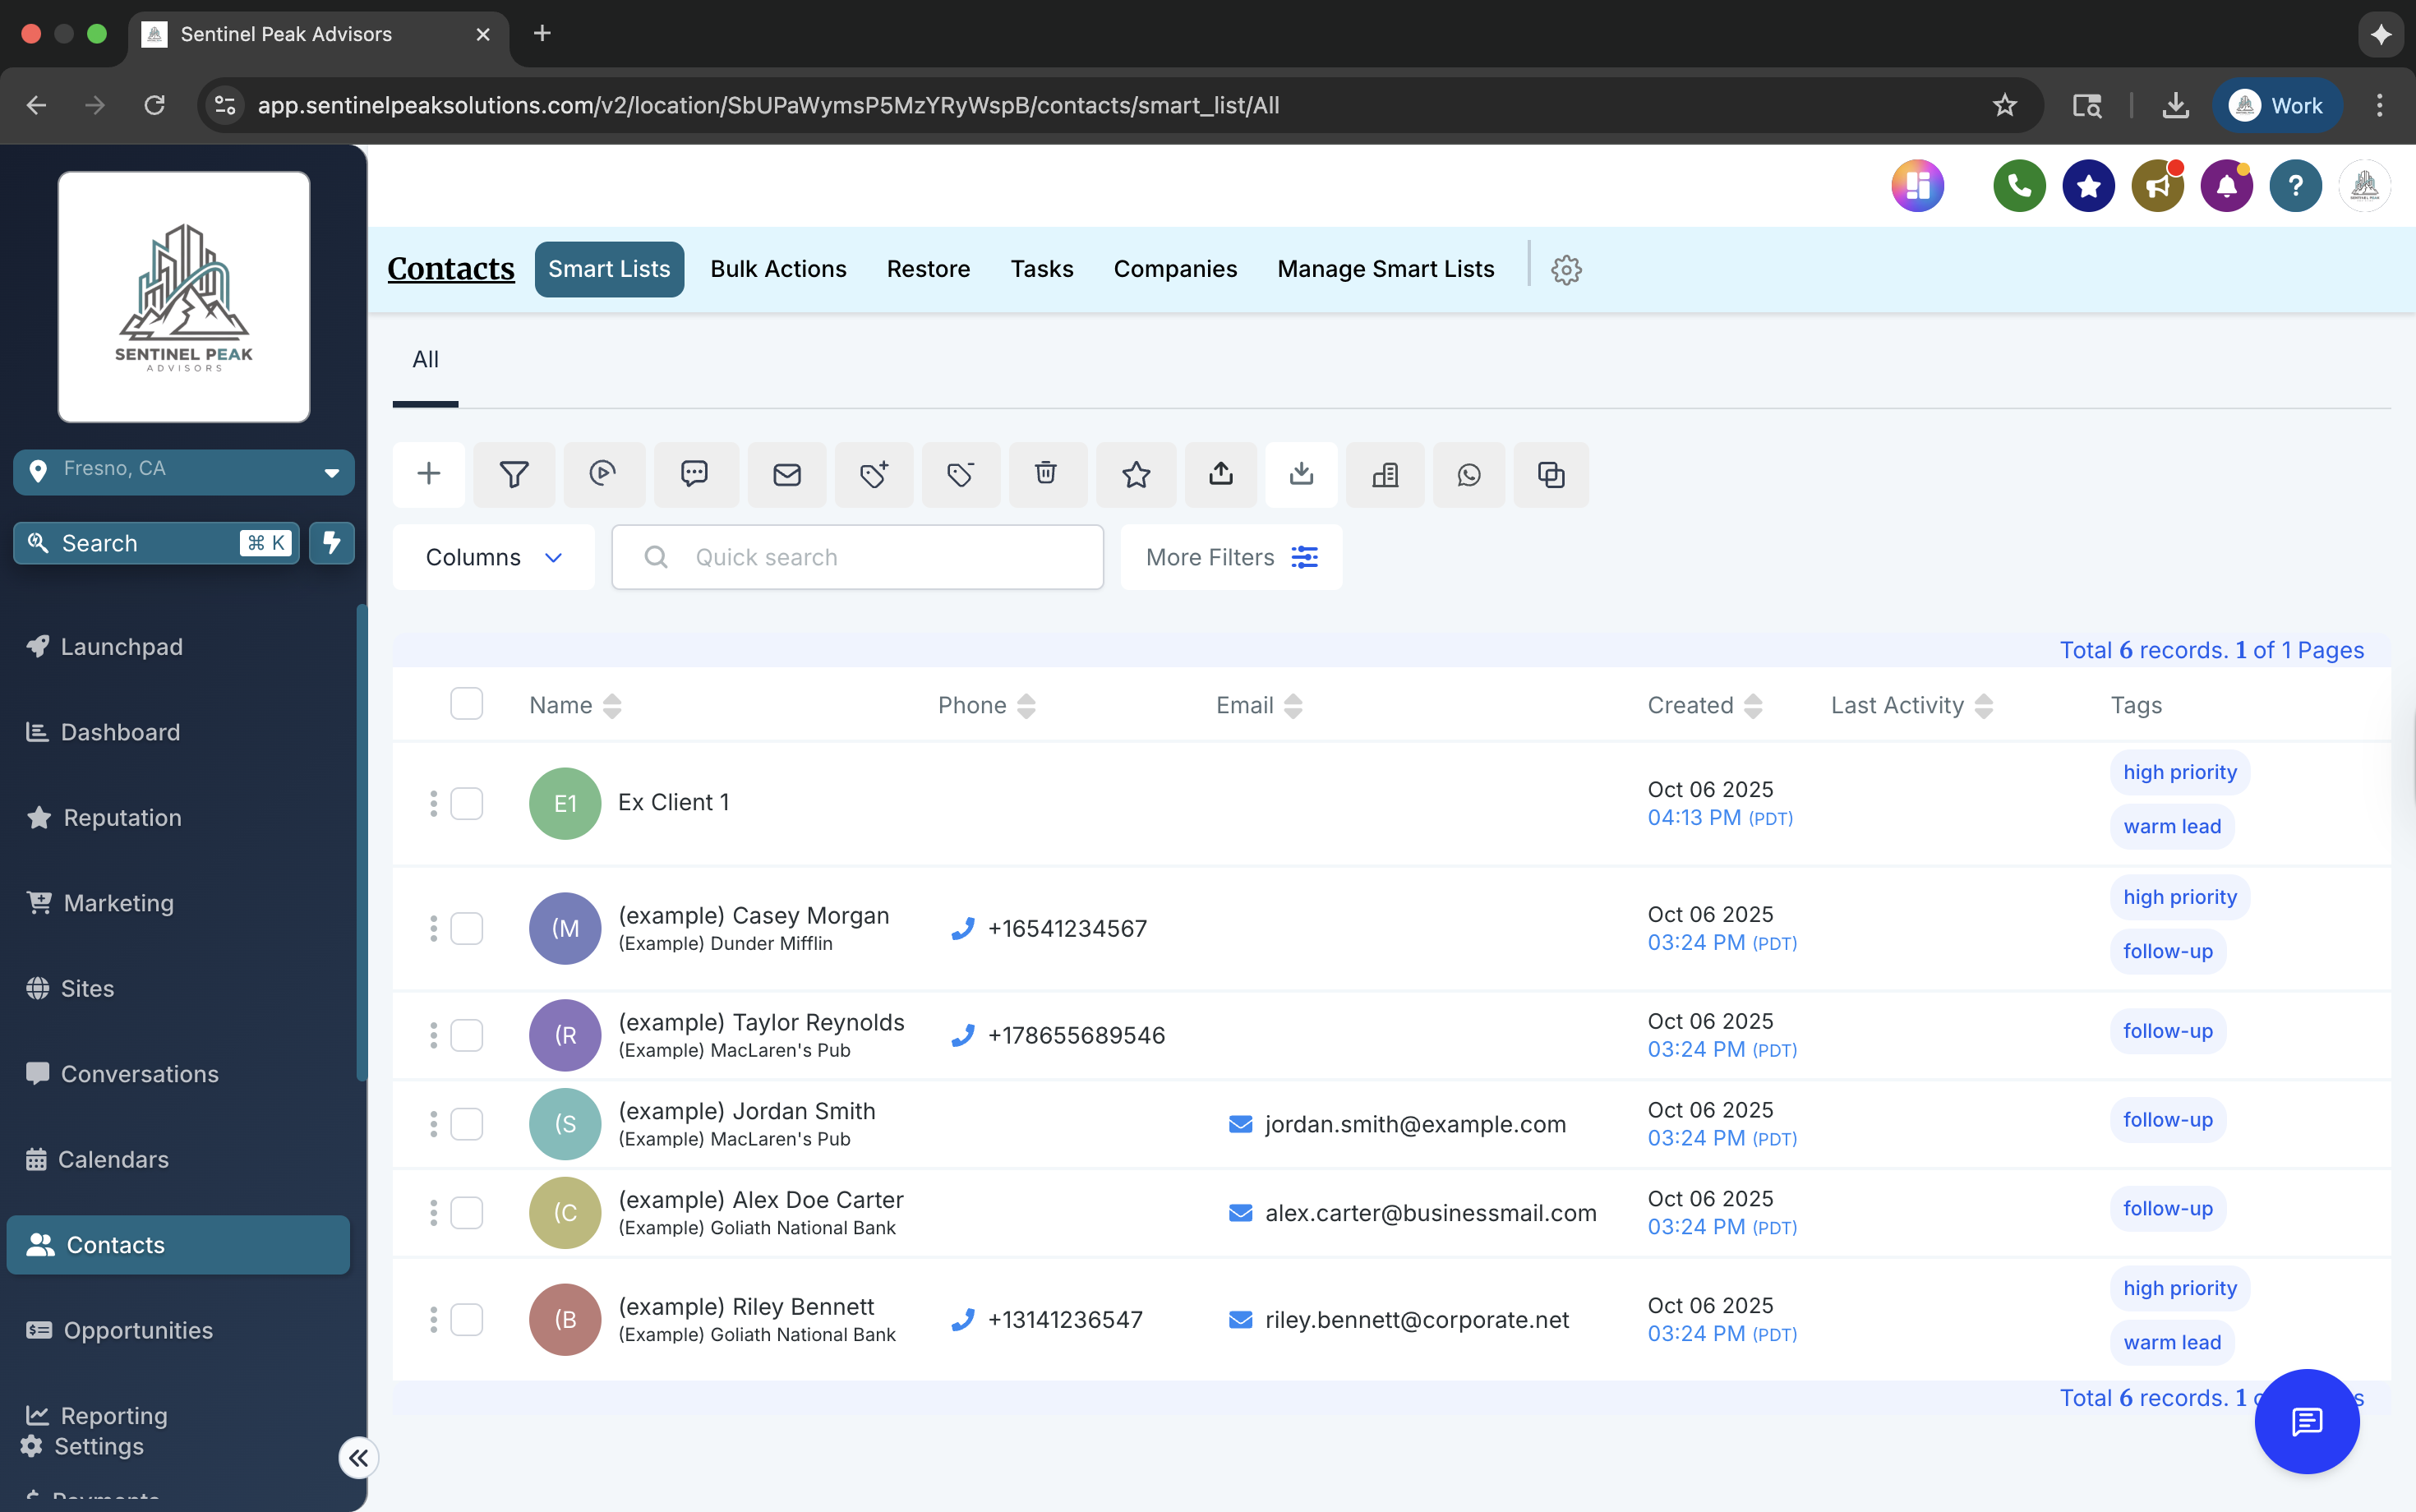Select the checkbox for Riley Bennett's row
2416x1512 pixels.
coord(467,1319)
